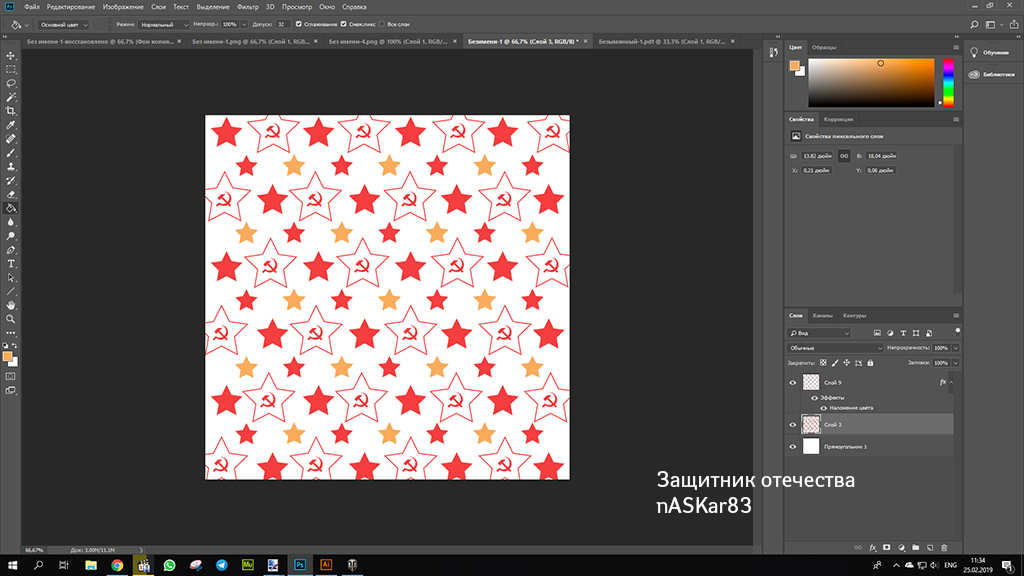Click the add layer style fx icon

click(x=873, y=547)
